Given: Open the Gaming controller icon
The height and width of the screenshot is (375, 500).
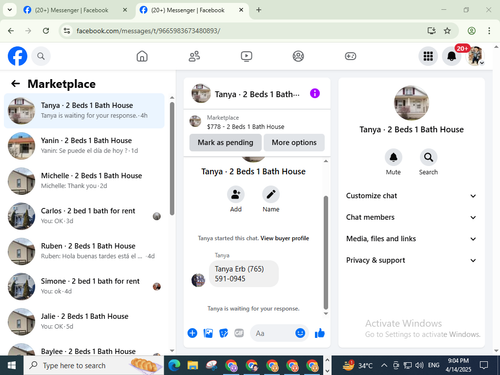Looking at the screenshot, I should point(350,56).
